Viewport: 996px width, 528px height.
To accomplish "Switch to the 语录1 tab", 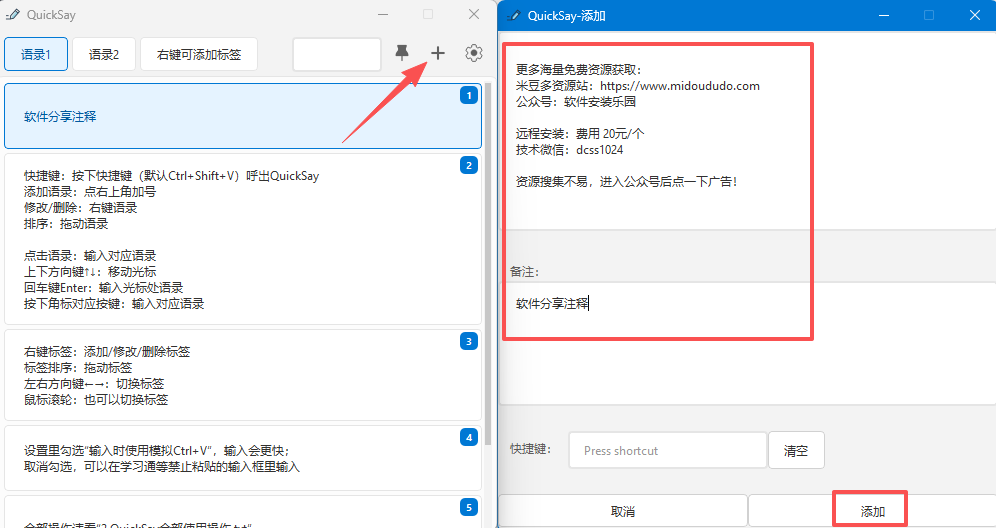I will [36, 54].
